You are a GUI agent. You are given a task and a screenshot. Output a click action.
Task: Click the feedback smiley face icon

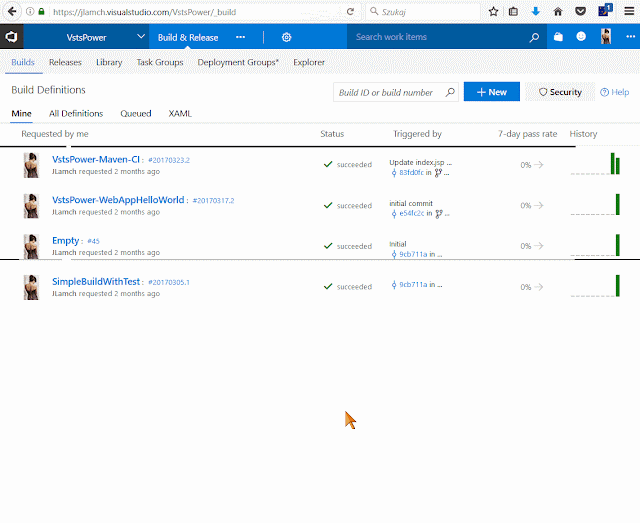pyautogui.click(x=581, y=36)
